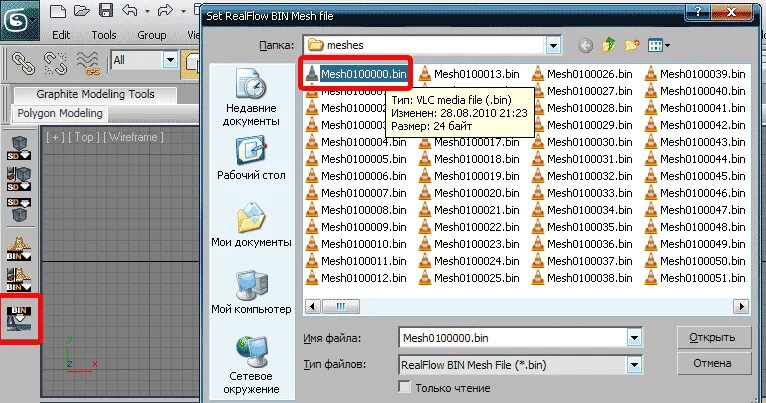Select file Mesh0100020.bin
The width and height of the screenshot is (766, 403).
pos(469,192)
